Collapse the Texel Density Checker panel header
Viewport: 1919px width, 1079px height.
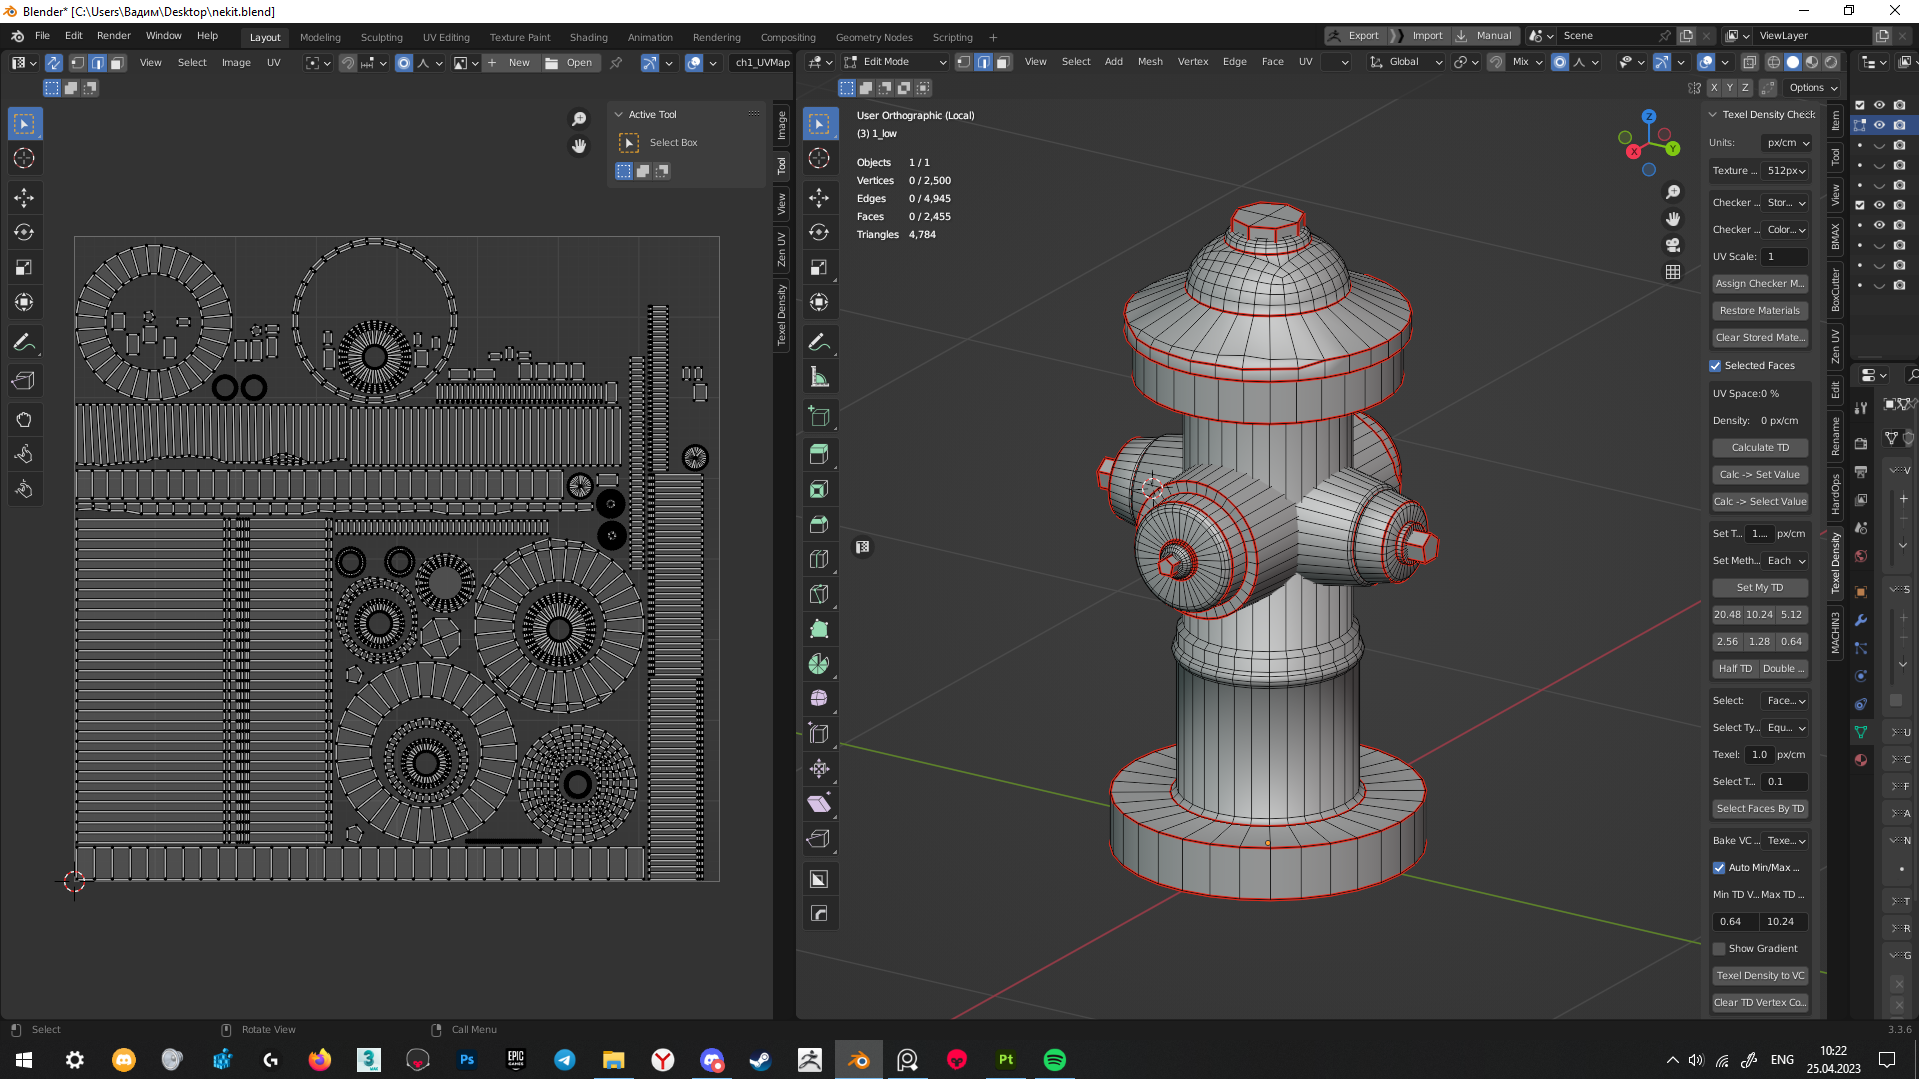[1713, 114]
